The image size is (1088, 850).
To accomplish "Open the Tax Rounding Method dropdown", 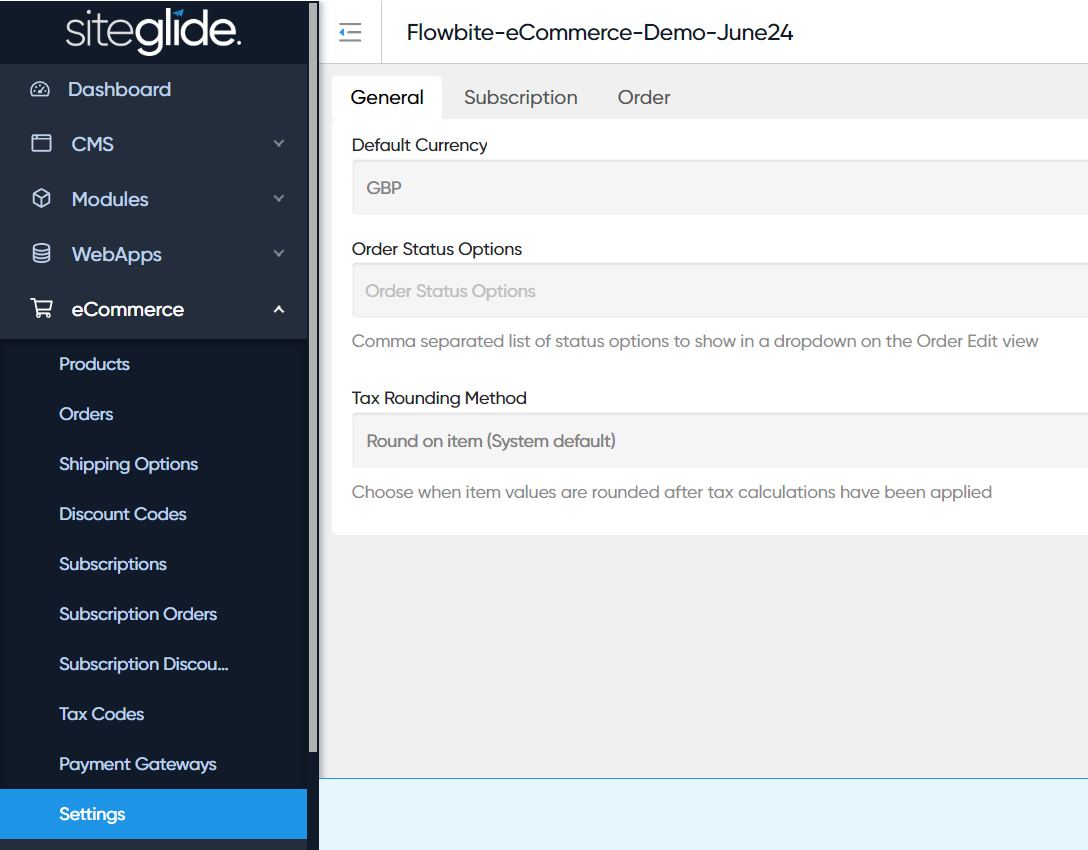I will click(718, 441).
